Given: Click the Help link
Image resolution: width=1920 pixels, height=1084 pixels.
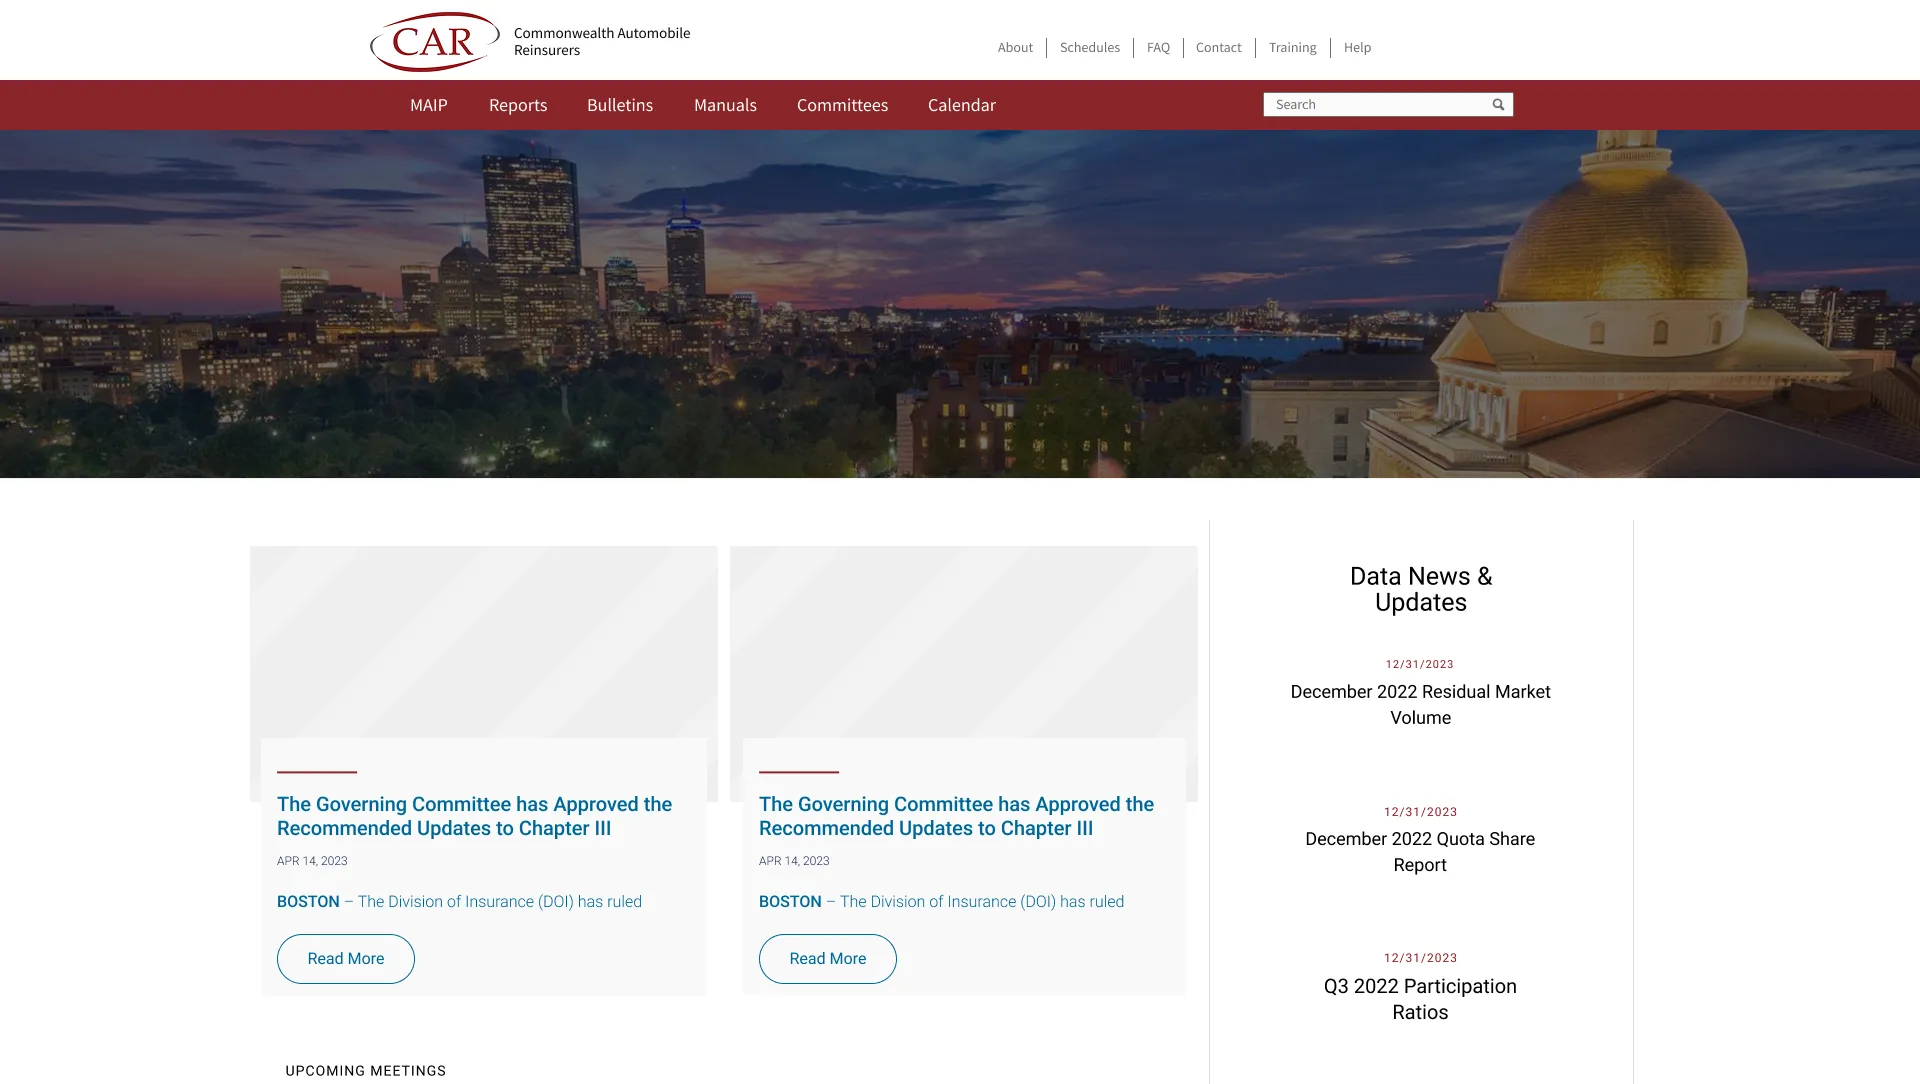Looking at the screenshot, I should [1357, 48].
